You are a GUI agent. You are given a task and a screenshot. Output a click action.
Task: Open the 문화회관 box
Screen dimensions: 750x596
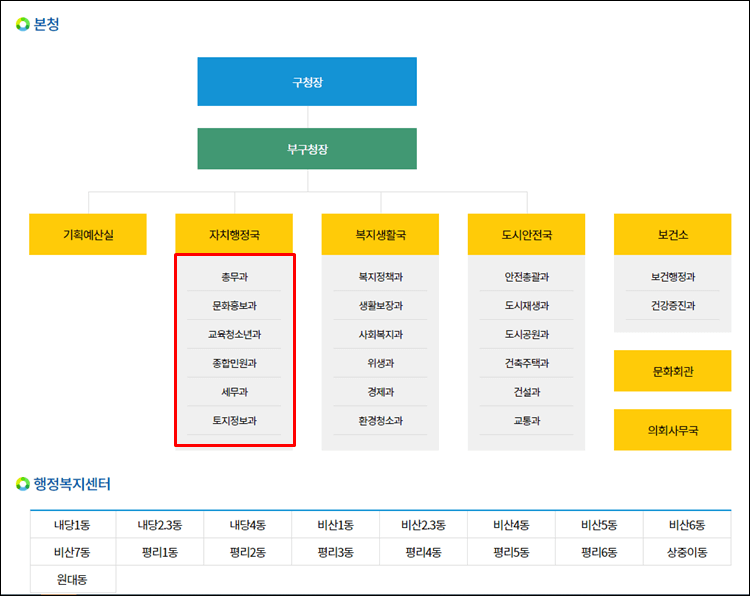tap(673, 371)
